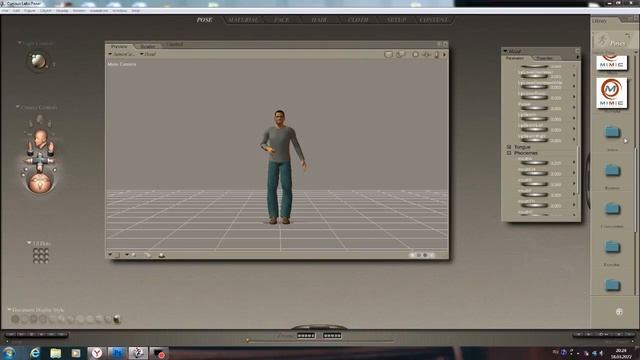This screenshot has width=640, height=360.
Task: Open the MATERIAL room tab
Action: (243, 20)
